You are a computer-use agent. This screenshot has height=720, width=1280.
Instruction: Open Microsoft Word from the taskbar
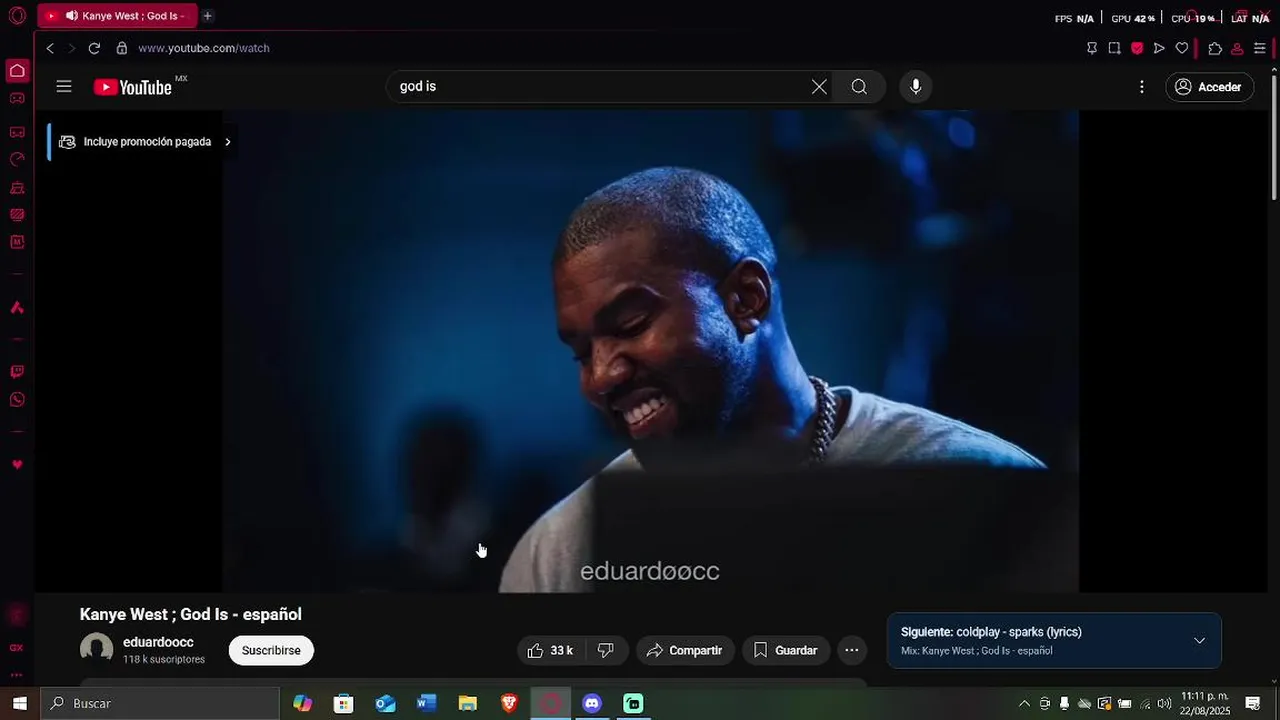[x=427, y=703]
